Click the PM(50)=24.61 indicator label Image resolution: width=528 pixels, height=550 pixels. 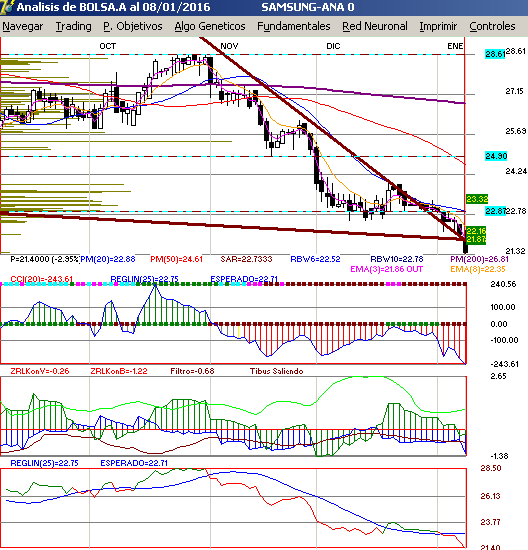(176, 259)
